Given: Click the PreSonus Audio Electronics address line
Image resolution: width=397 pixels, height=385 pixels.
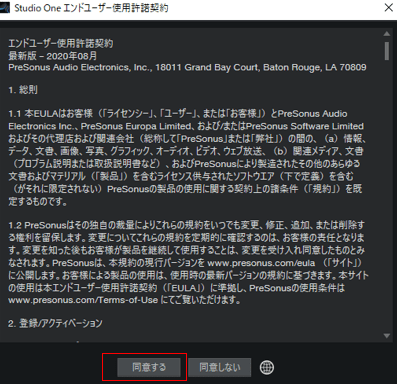Looking at the screenshot, I should [187, 68].
